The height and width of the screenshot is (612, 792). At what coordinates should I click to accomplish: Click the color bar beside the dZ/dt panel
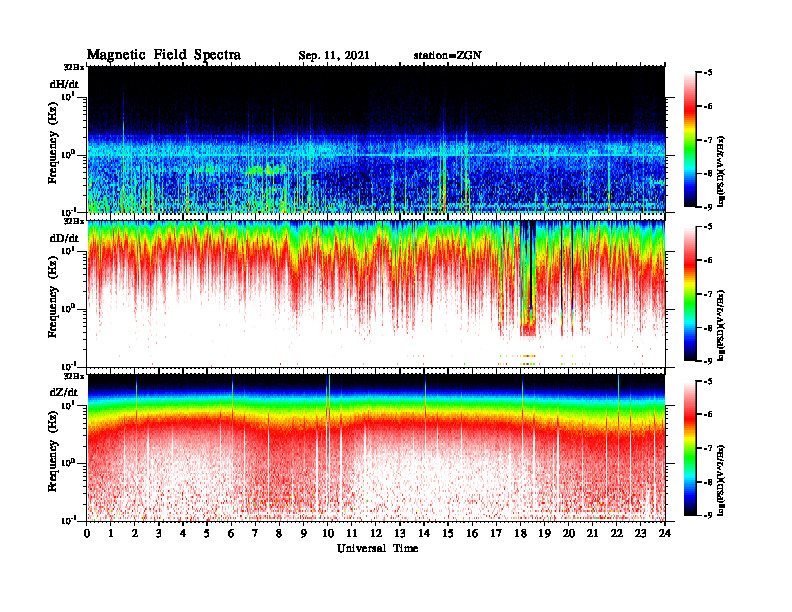click(x=690, y=448)
